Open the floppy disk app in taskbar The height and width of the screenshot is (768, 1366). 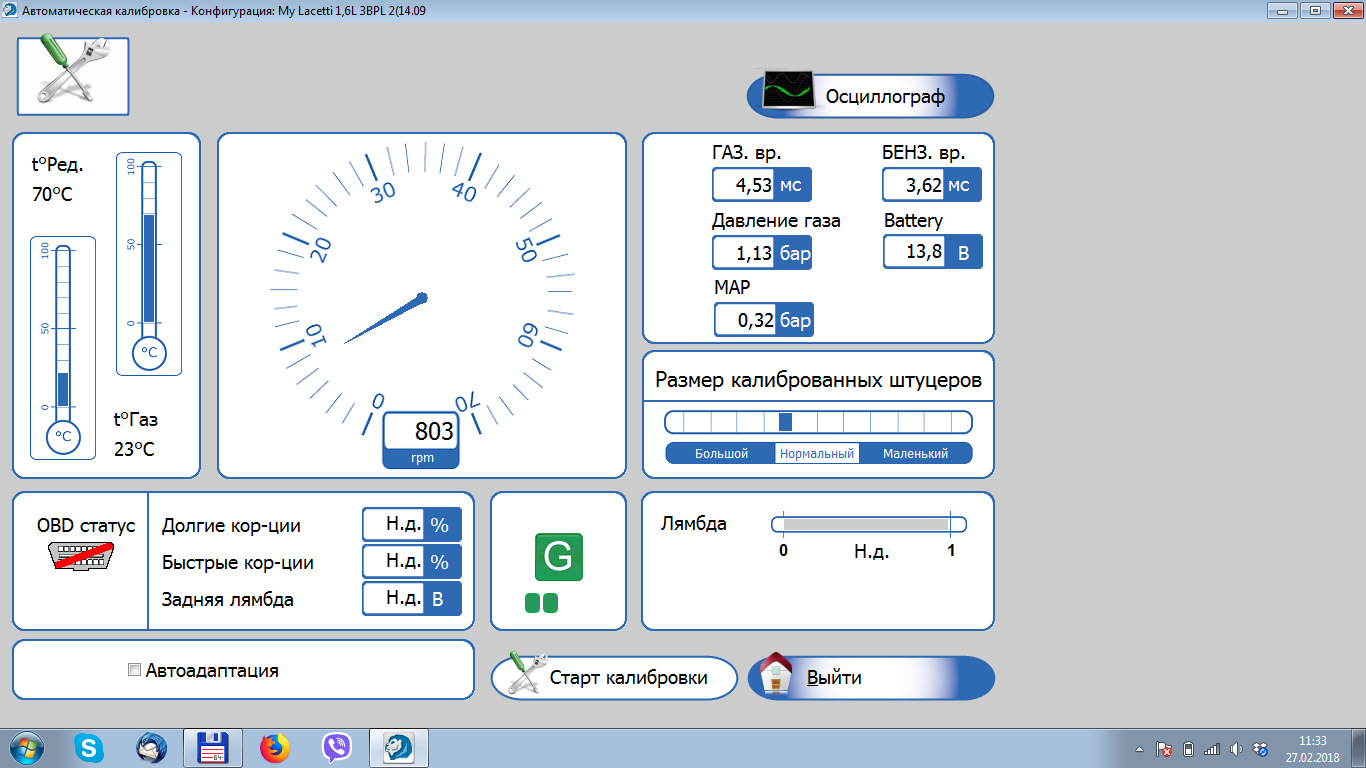click(213, 748)
